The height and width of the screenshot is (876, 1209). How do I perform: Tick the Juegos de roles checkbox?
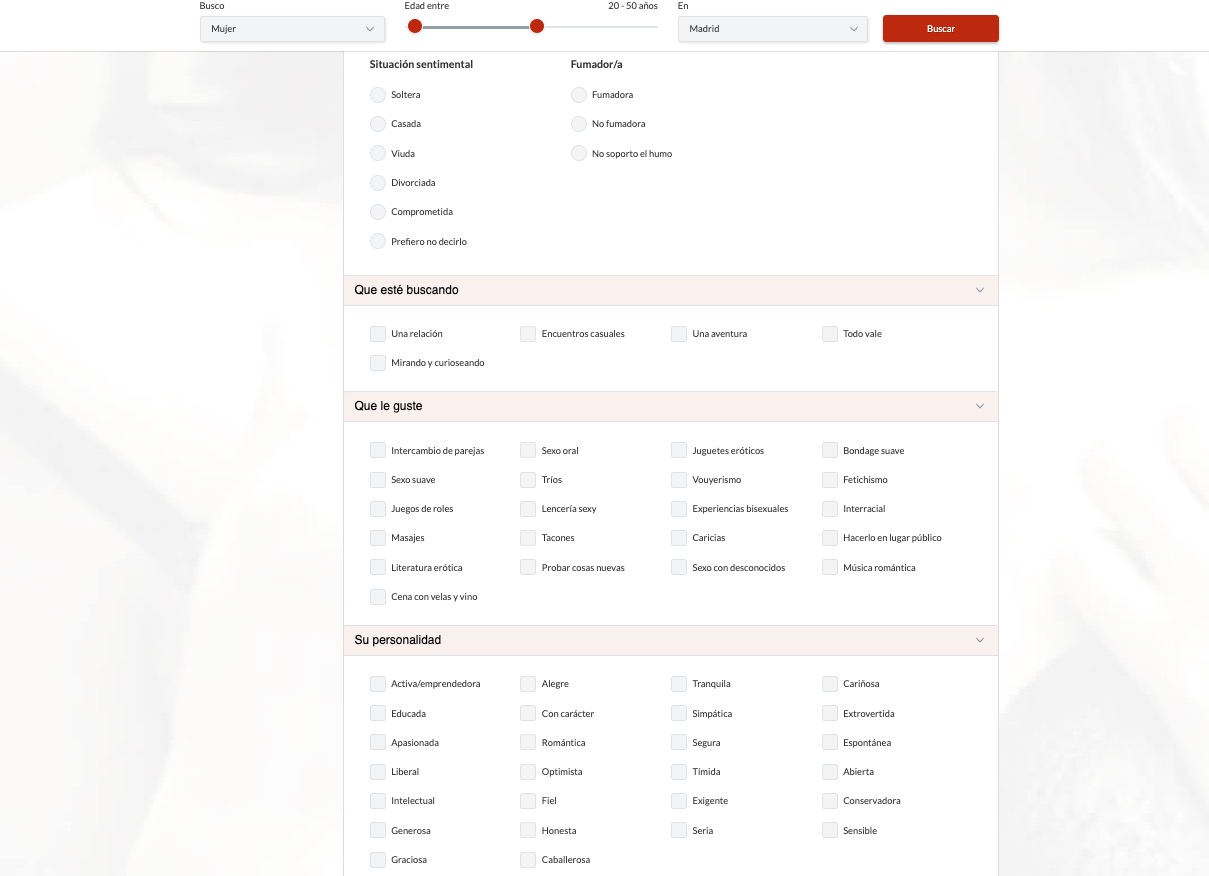[x=378, y=509]
